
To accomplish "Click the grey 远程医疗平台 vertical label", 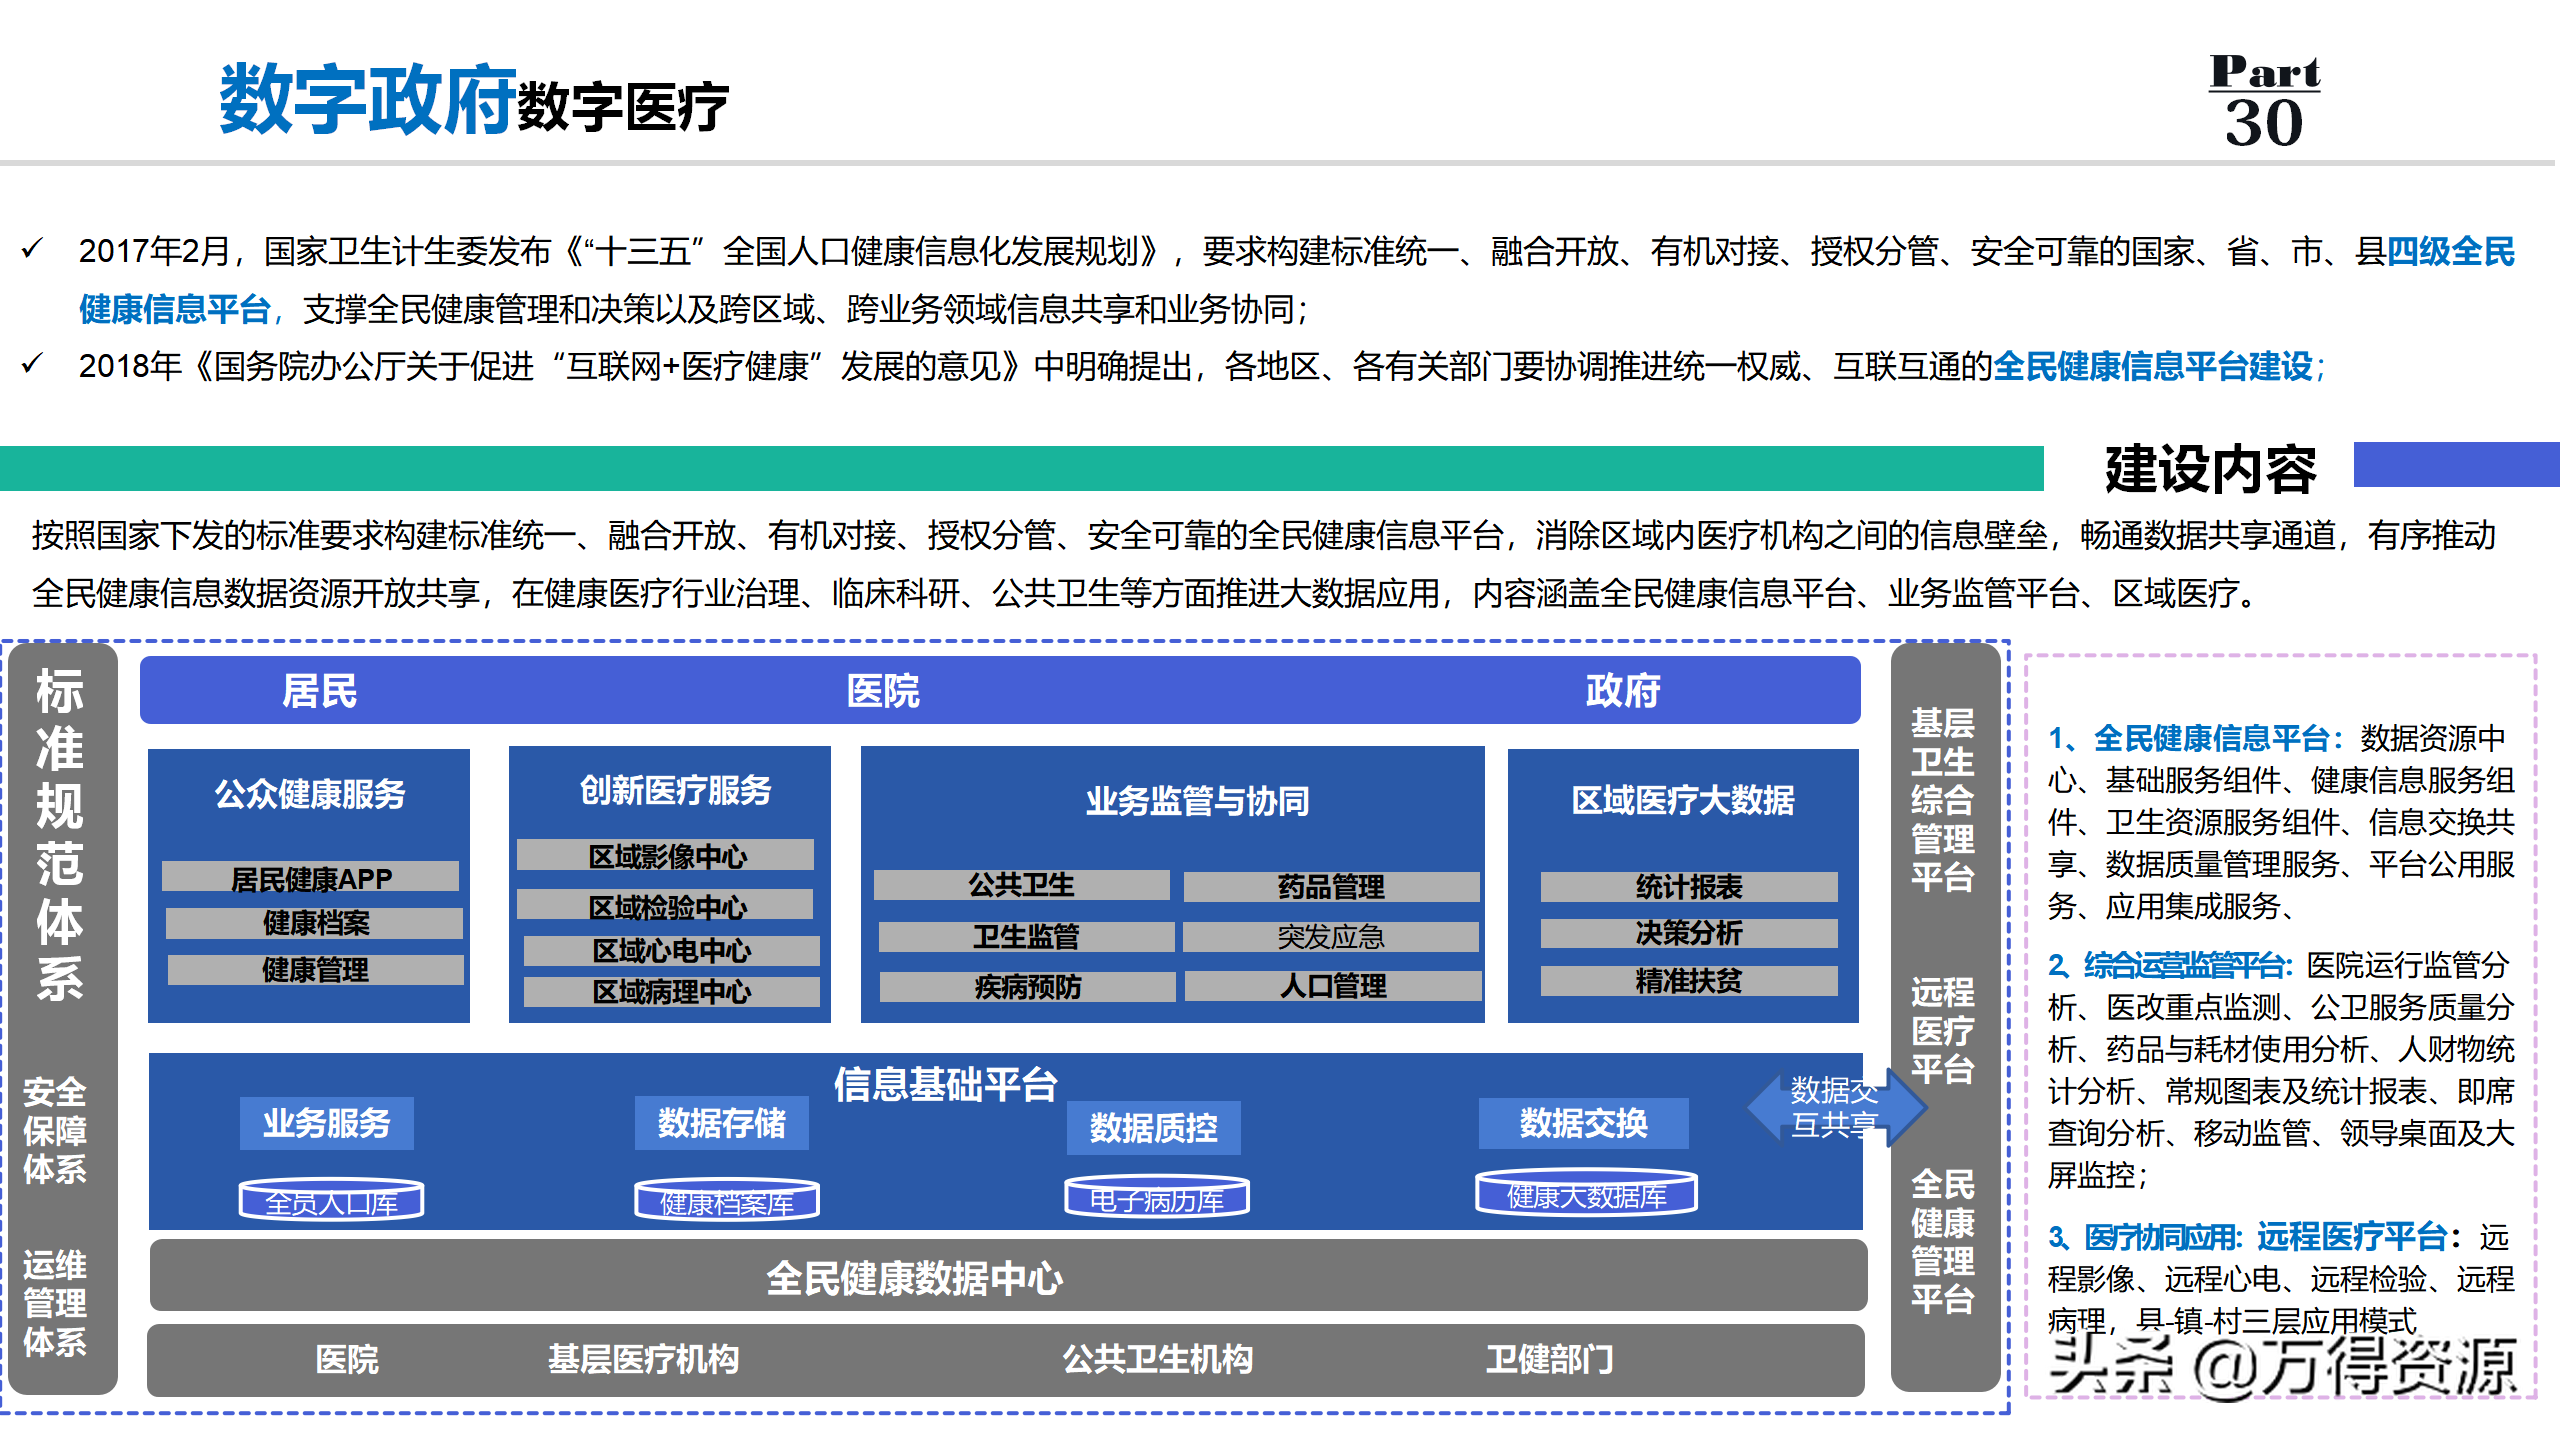I will [x=1942, y=1030].
